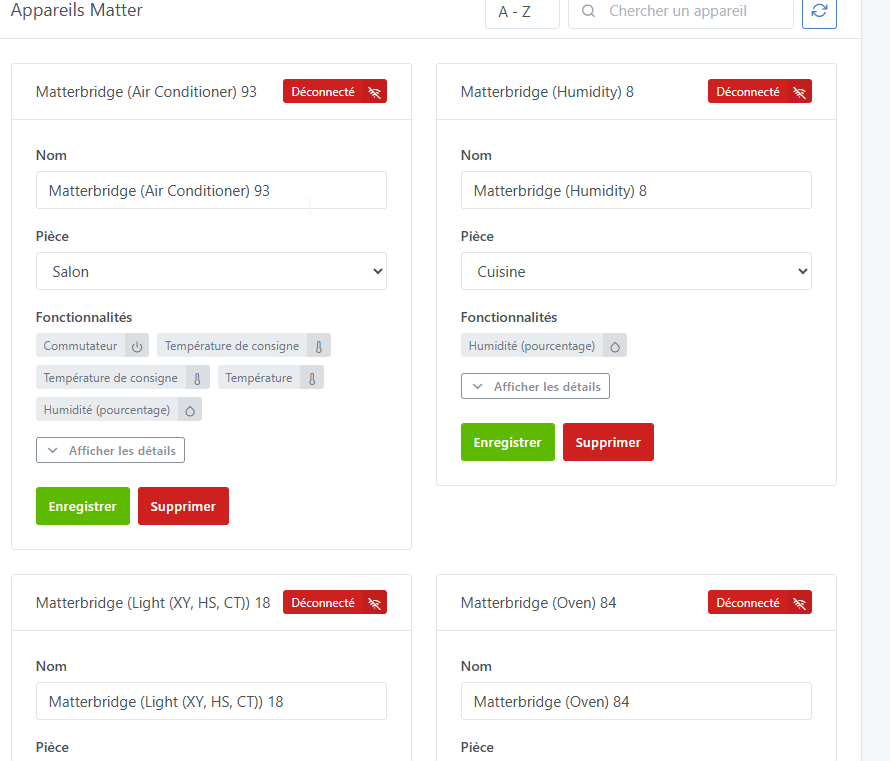Click the Oven 84 name input field
The width and height of the screenshot is (890, 761).
636,701
